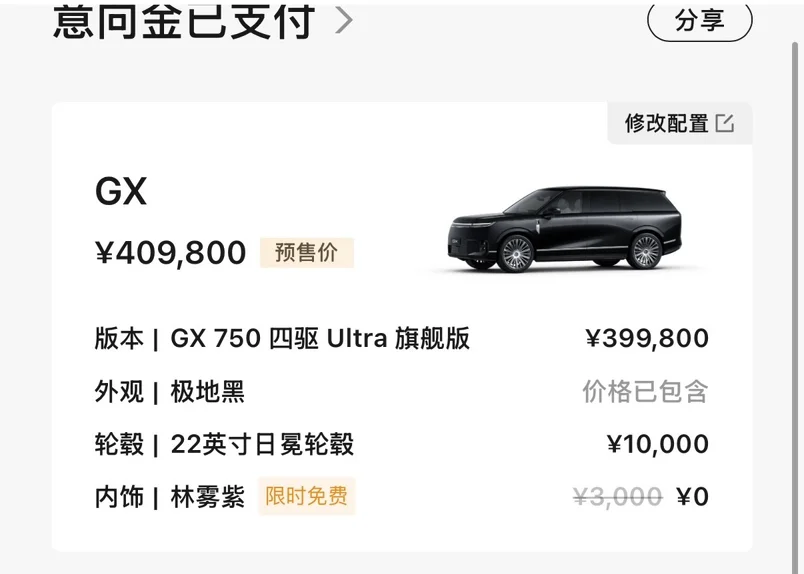The image size is (804, 574).
Task: Select the GX 750 四驱 Ultra 旗舰版 version row
Action: pyautogui.click(x=282, y=339)
